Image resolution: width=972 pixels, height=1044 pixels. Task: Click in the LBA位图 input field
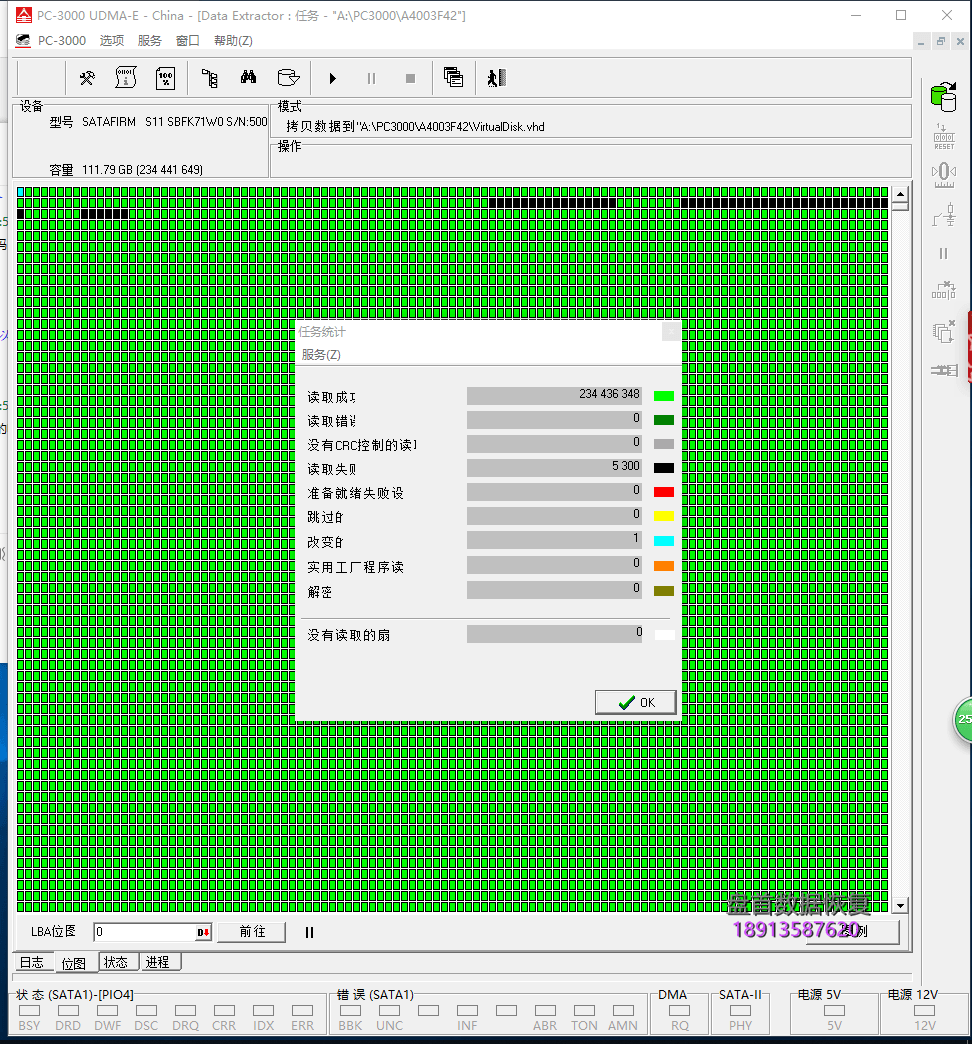(x=144, y=932)
